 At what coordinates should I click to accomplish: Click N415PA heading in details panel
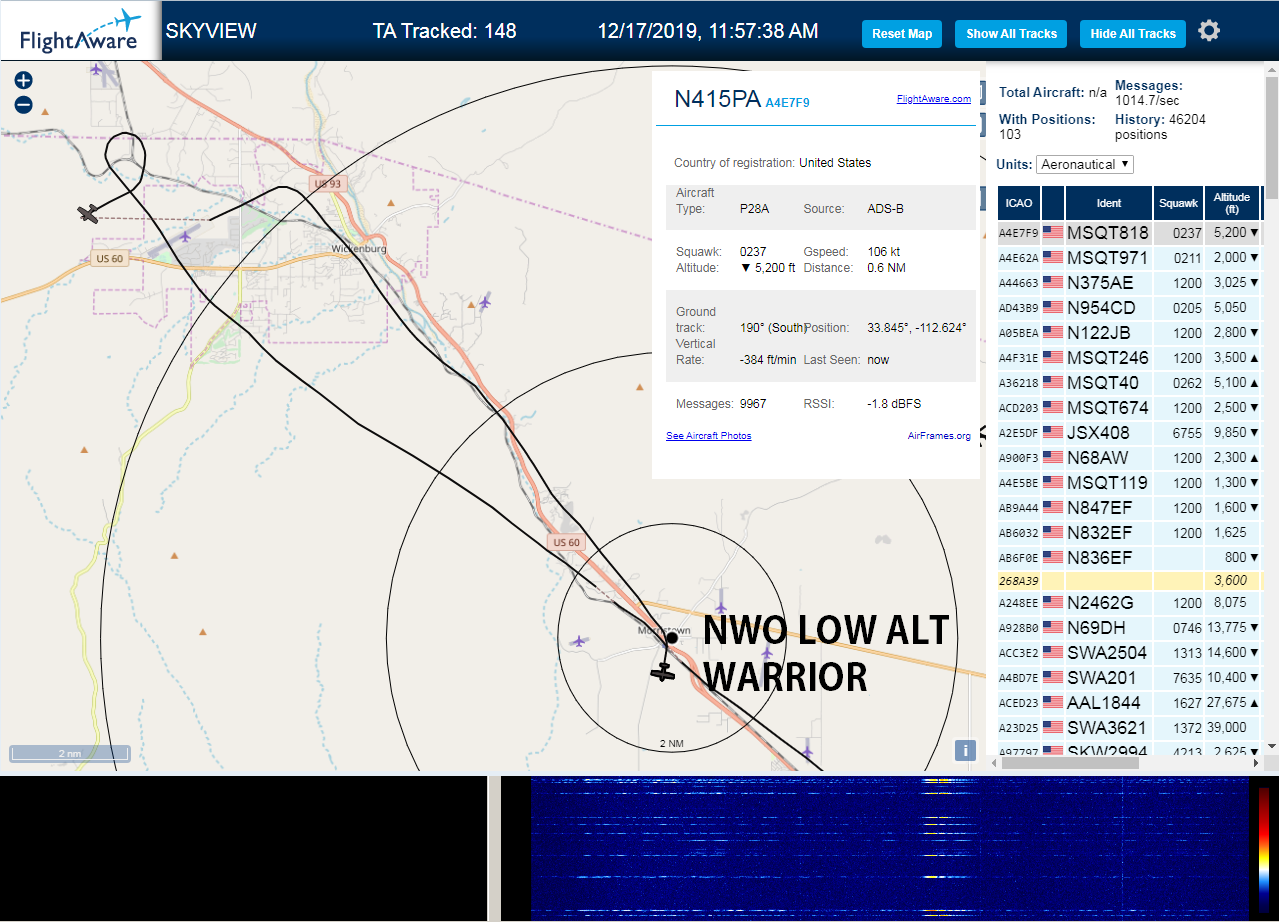coord(717,99)
